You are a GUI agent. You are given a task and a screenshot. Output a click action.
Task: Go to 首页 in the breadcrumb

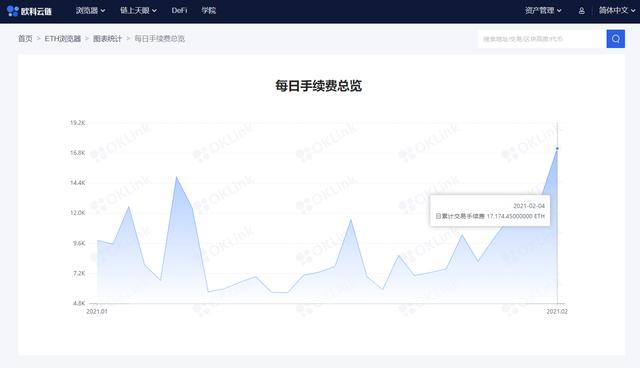click(25, 38)
